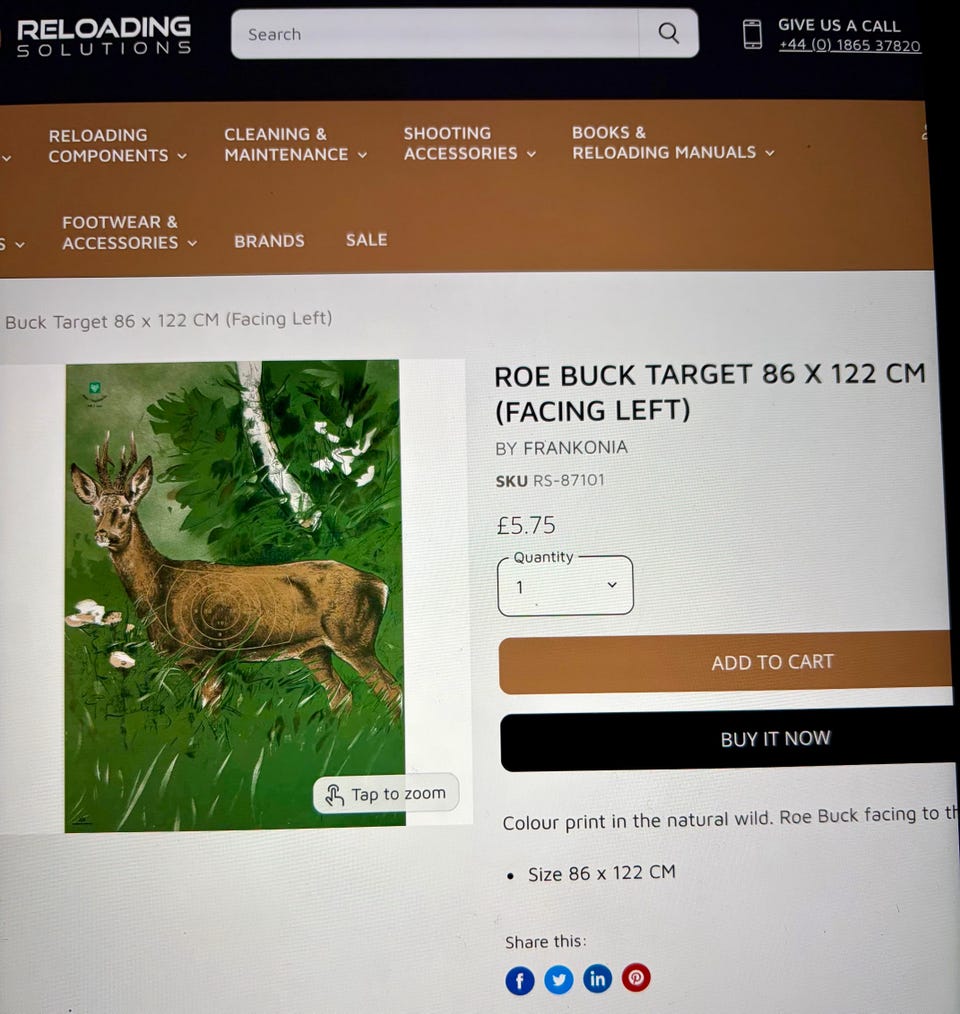Screen dimensions: 960x1014
Task: Share on LinkedIn icon
Action: (598, 978)
